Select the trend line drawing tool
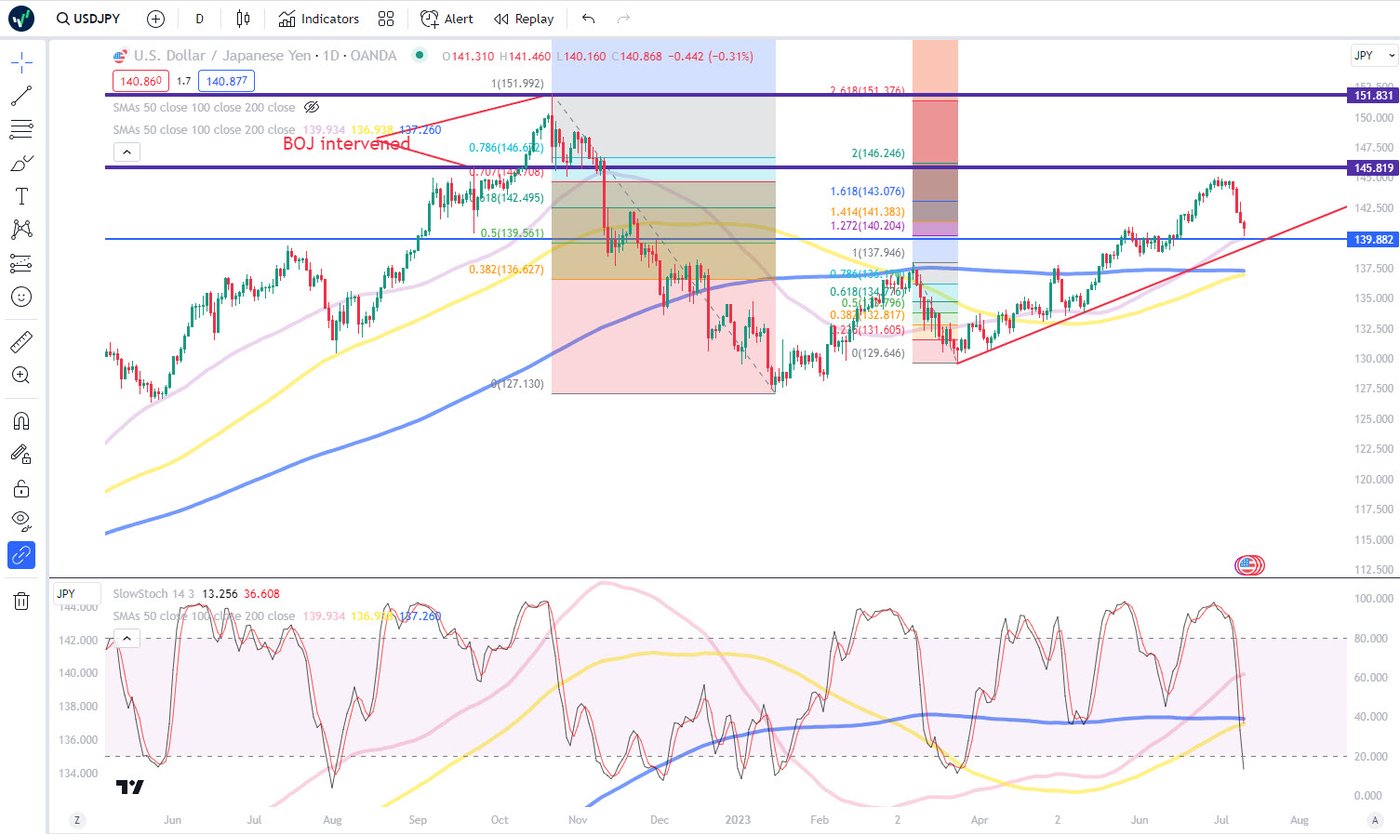This screenshot has width=1400, height=834. coord(21,96)
